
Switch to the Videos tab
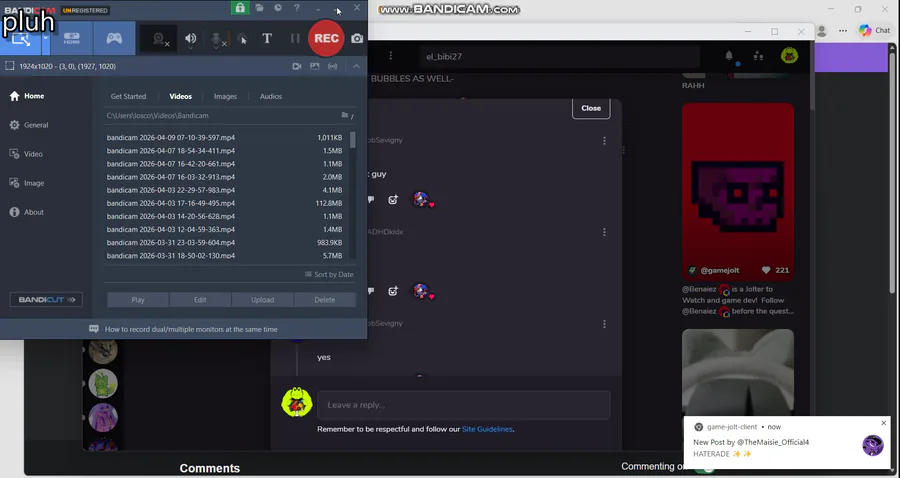180,96
